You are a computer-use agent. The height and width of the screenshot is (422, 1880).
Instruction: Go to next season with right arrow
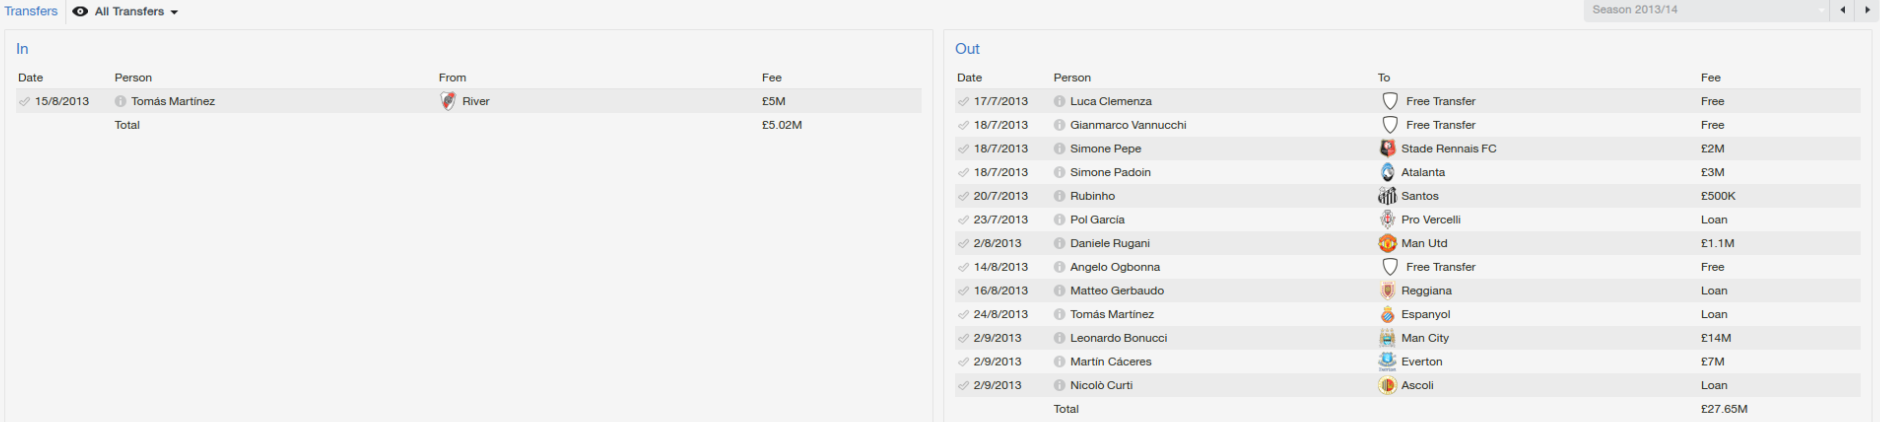[x=1866, y=10]
